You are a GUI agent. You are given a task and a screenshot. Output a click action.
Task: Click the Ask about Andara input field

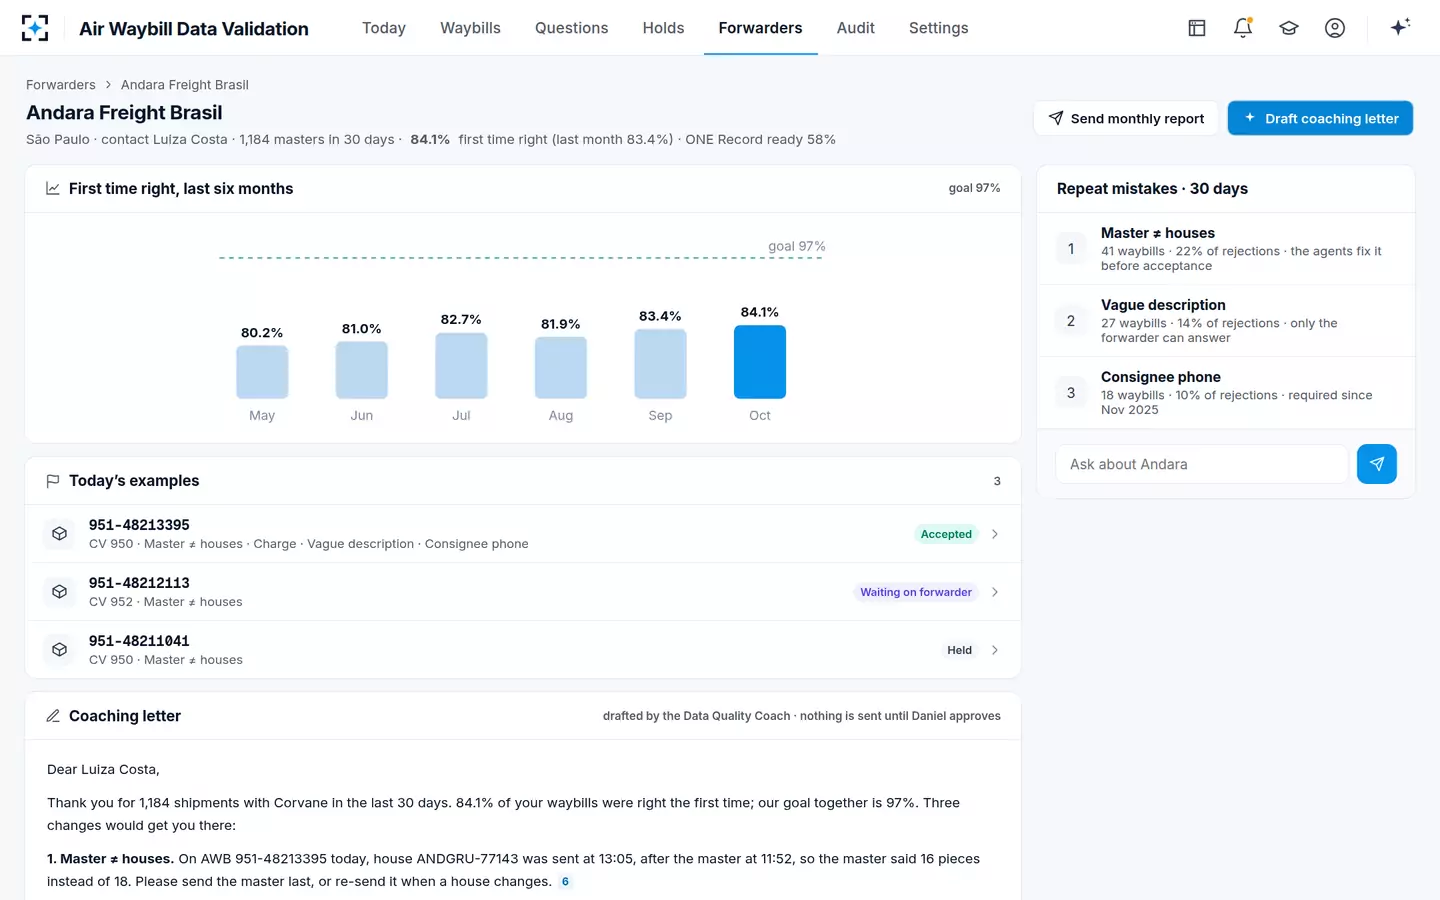click(1202, 464)
